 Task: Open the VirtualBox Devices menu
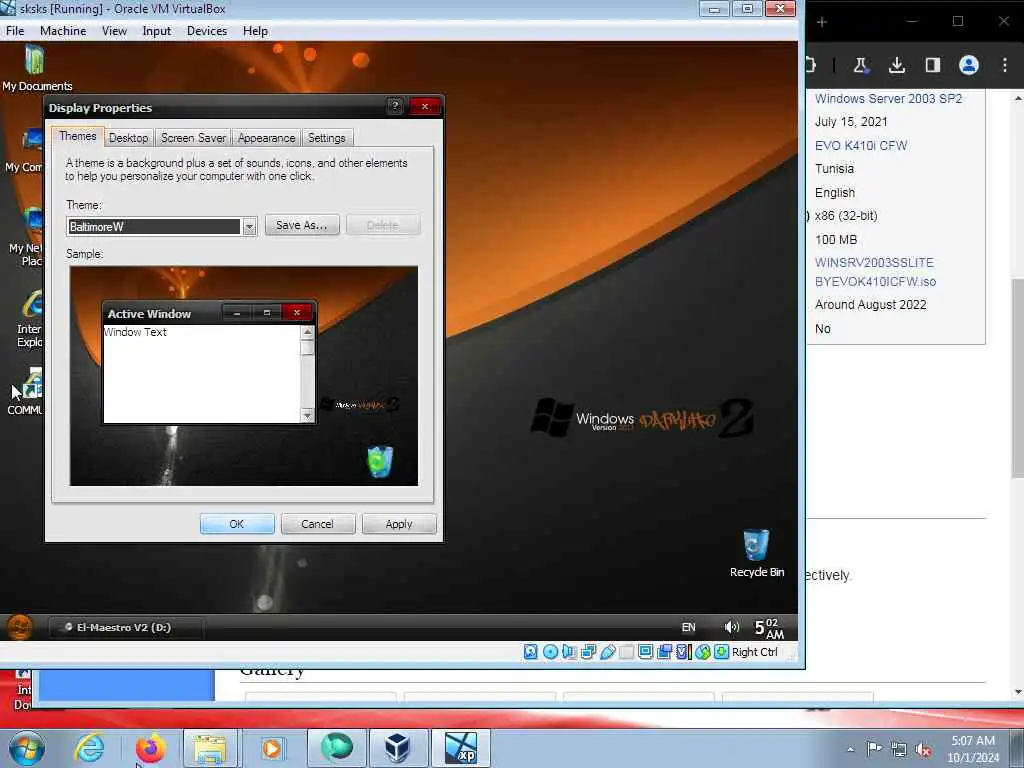pos(207,31)
